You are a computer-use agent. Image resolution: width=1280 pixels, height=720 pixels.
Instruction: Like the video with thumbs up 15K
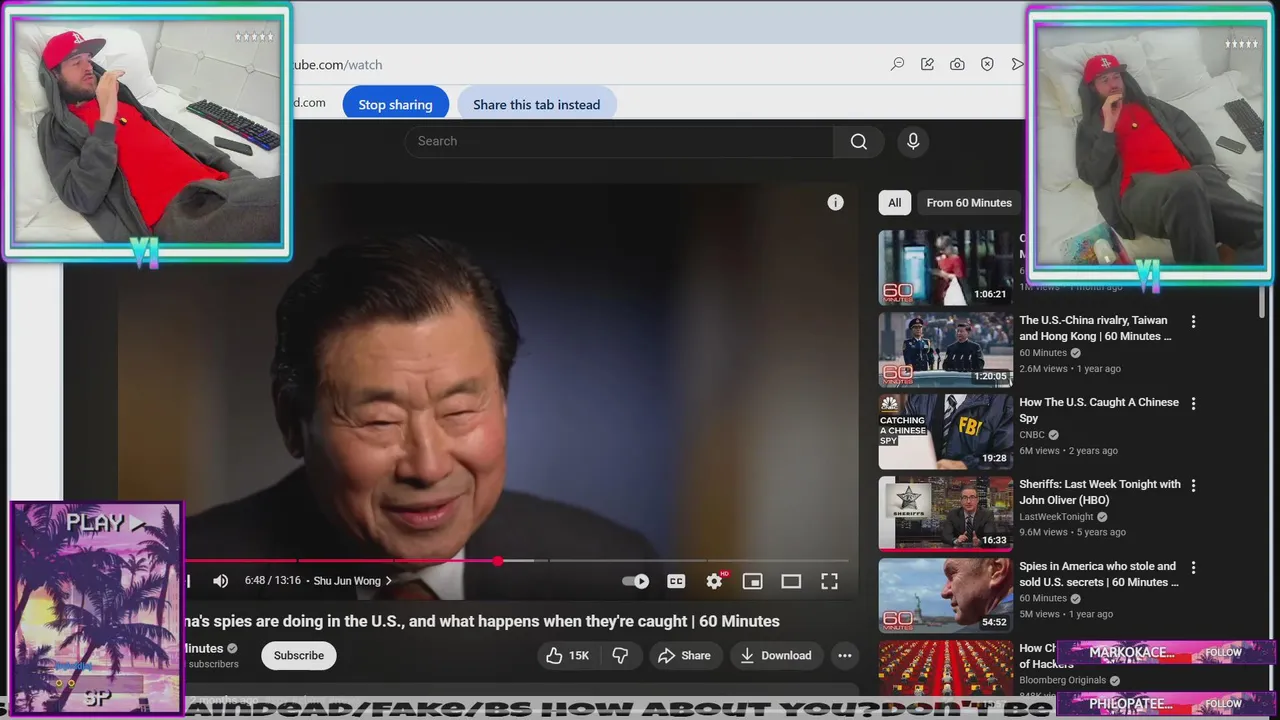(x=567, y=655)
